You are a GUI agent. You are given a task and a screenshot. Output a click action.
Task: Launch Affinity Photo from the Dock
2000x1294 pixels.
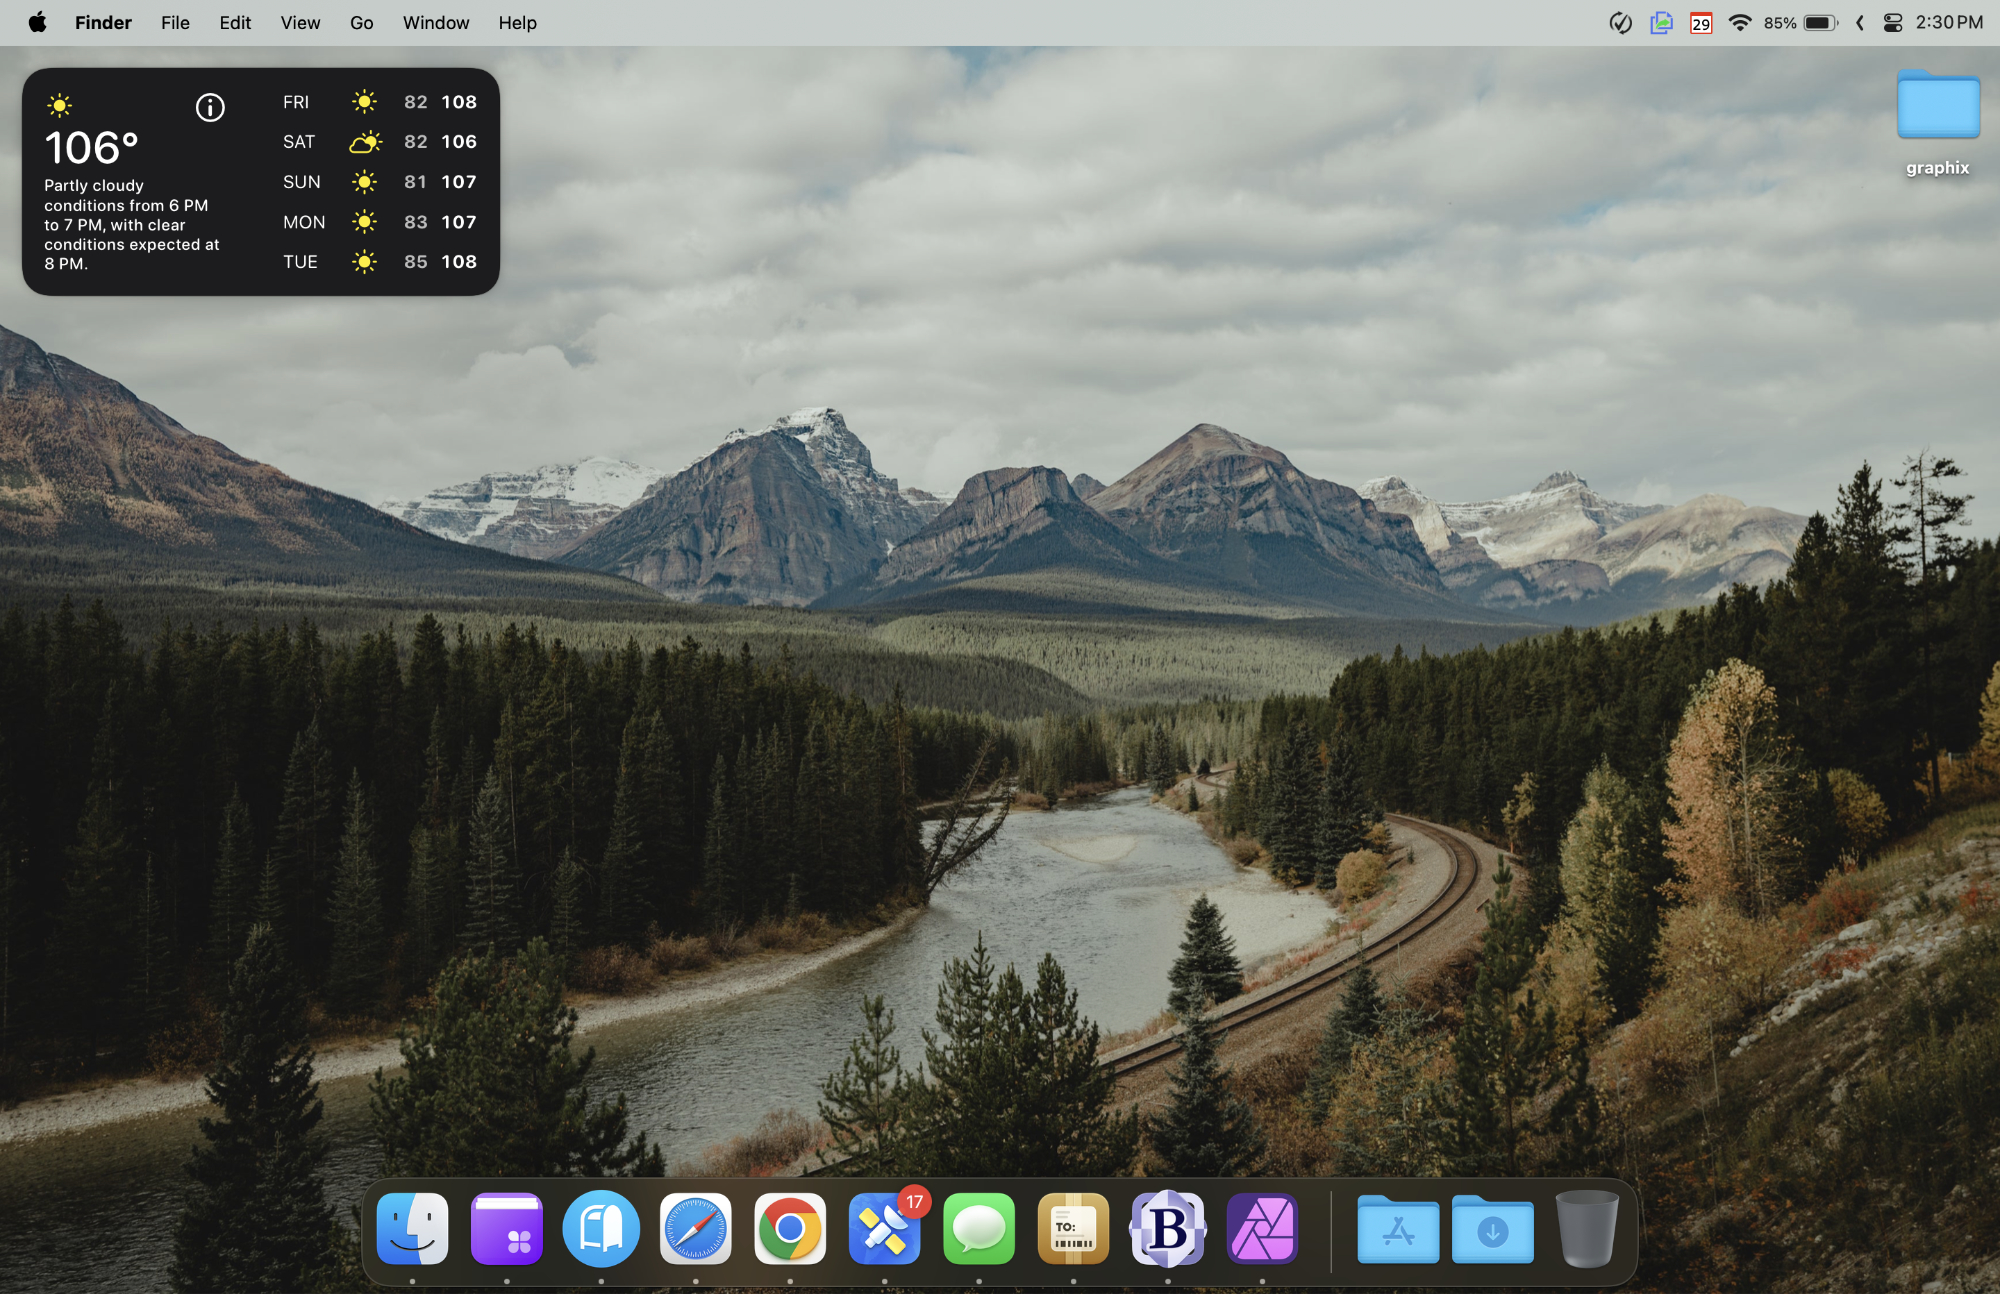click(1262, 1229)
